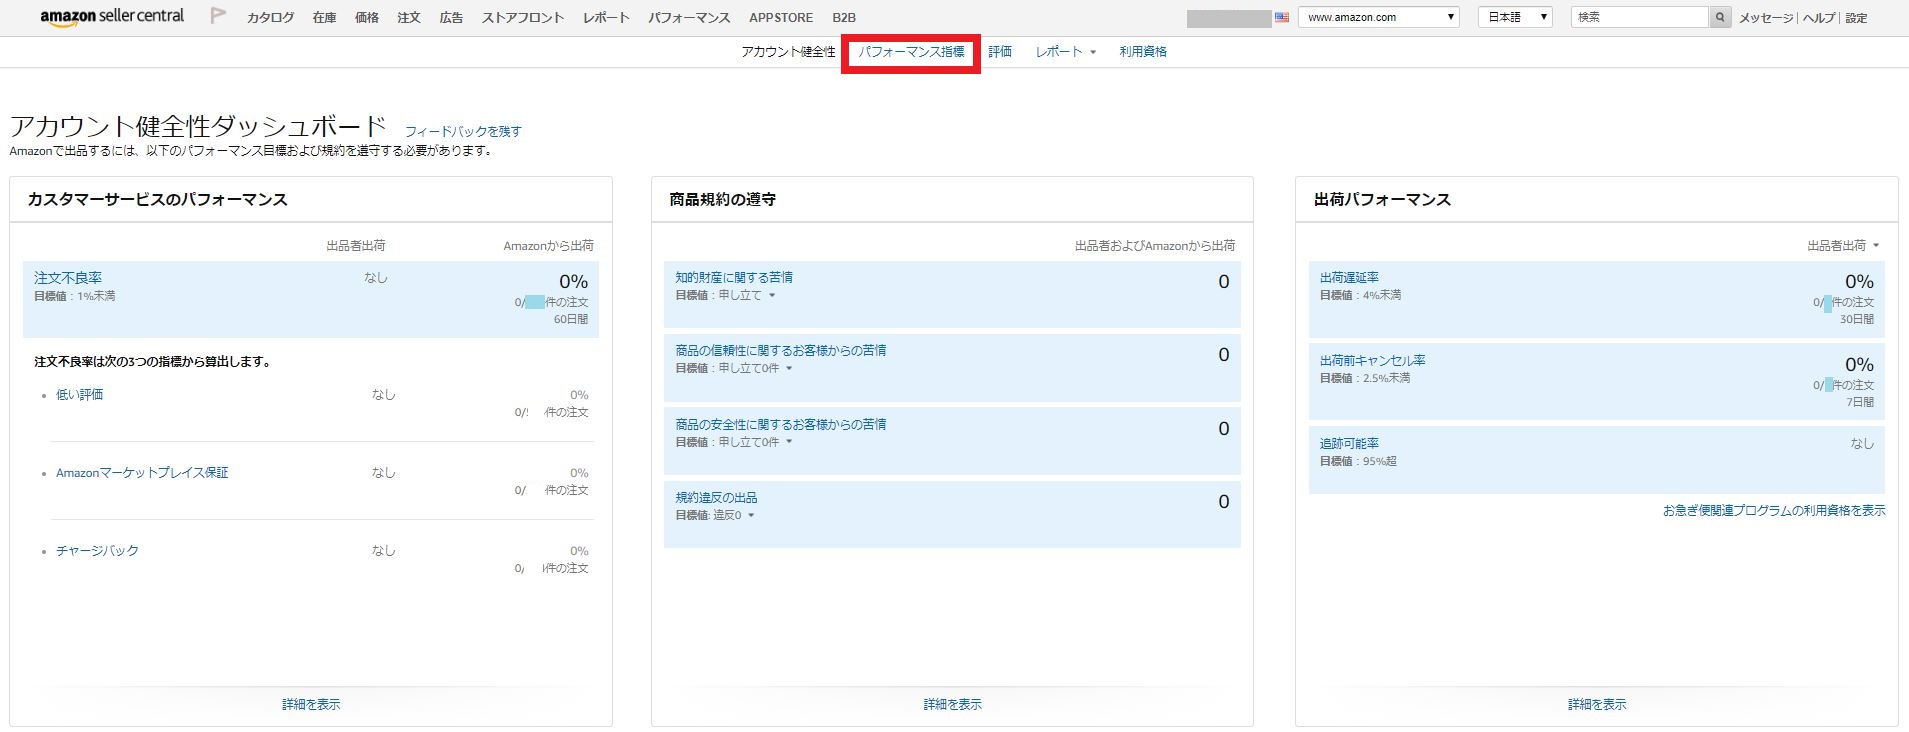Click the search magnifier button

1720,17
